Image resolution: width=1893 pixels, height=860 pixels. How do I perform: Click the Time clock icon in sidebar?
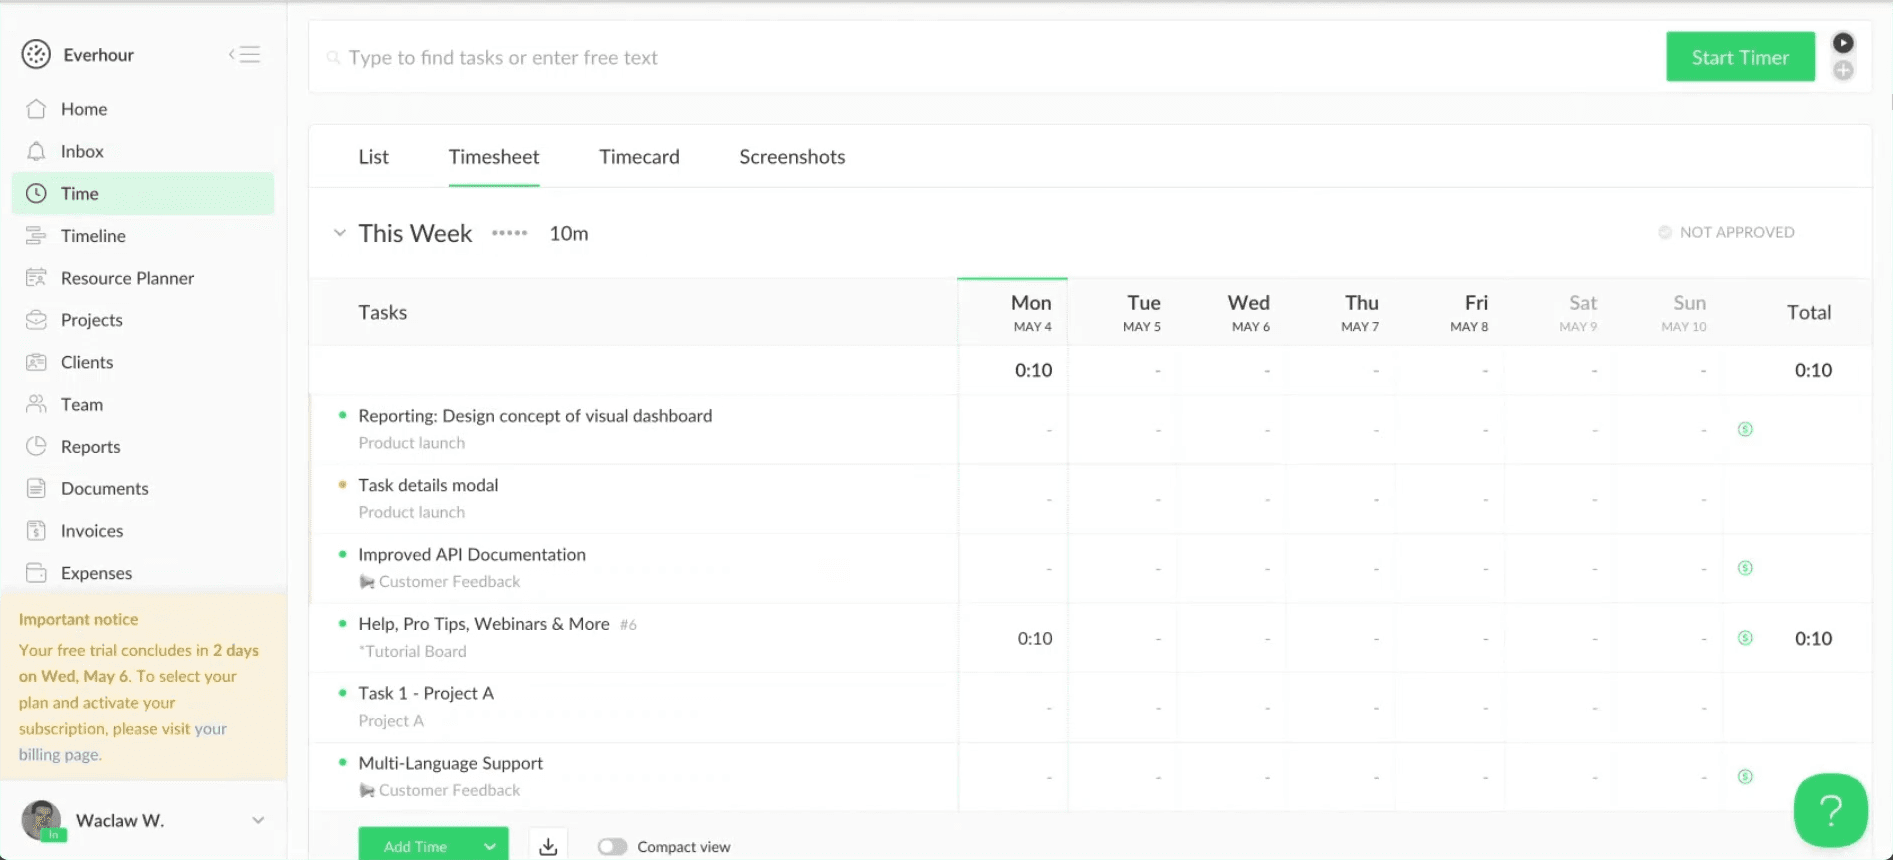(36, 193)
